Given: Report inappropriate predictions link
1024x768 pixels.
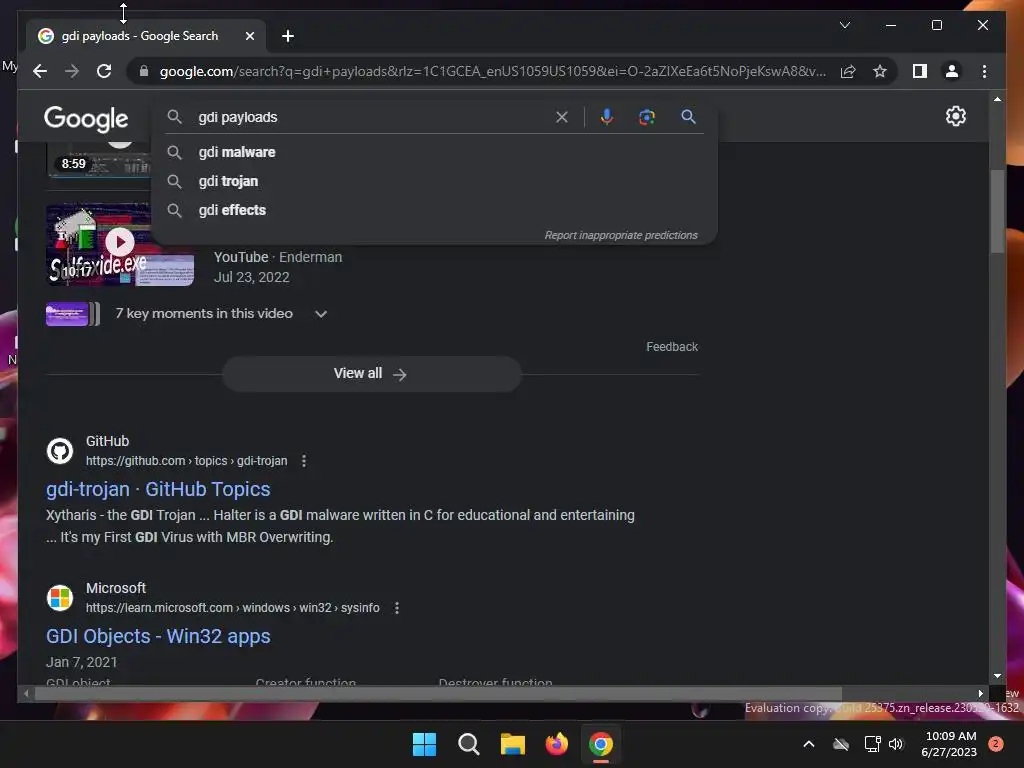Looking at the screenshot, I should click(621, 235).
